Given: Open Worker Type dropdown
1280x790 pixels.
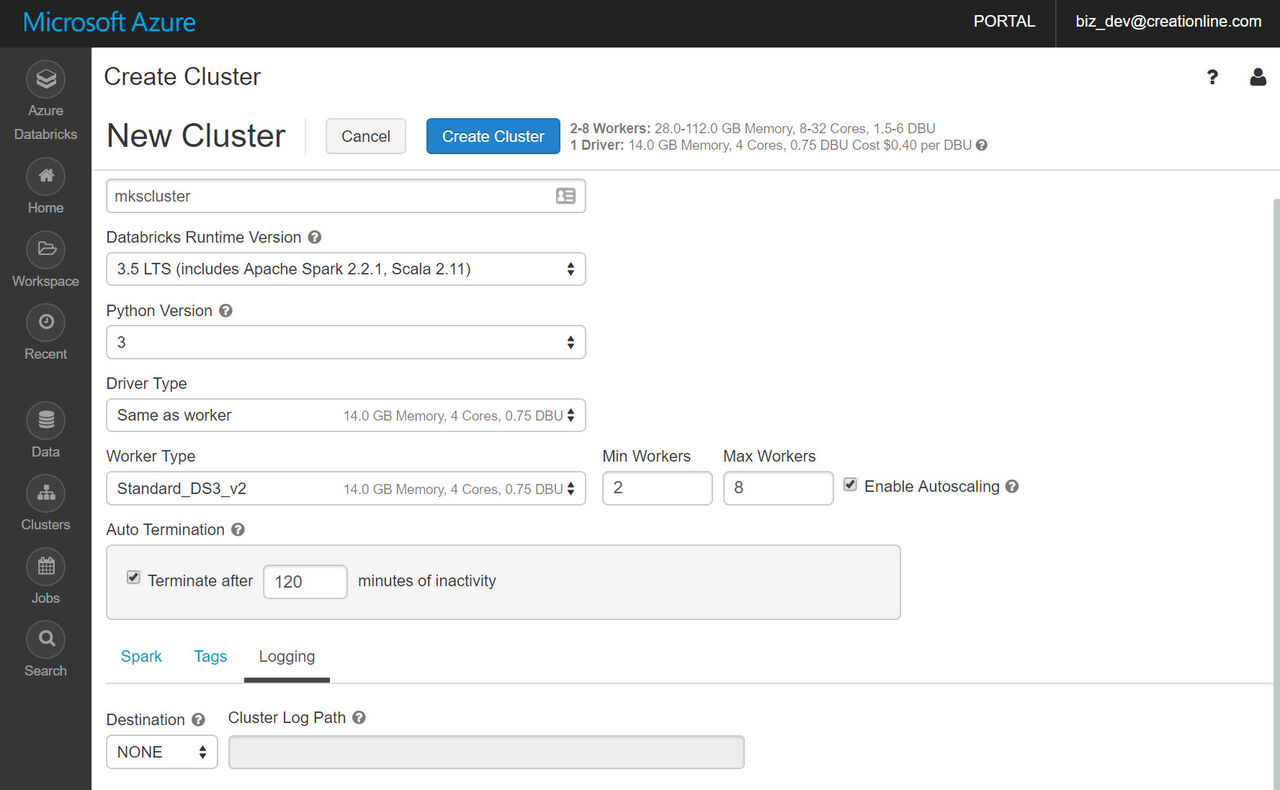Looking at the screenshot, I should click(346, 489).
